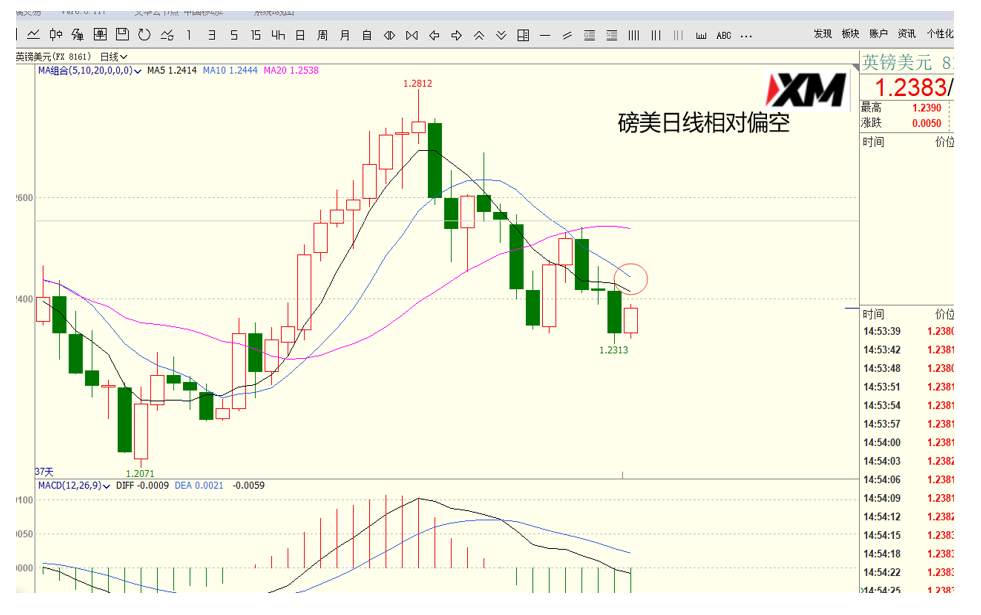
Task: Select the 1-minute period button
Action: pos(188,36)
